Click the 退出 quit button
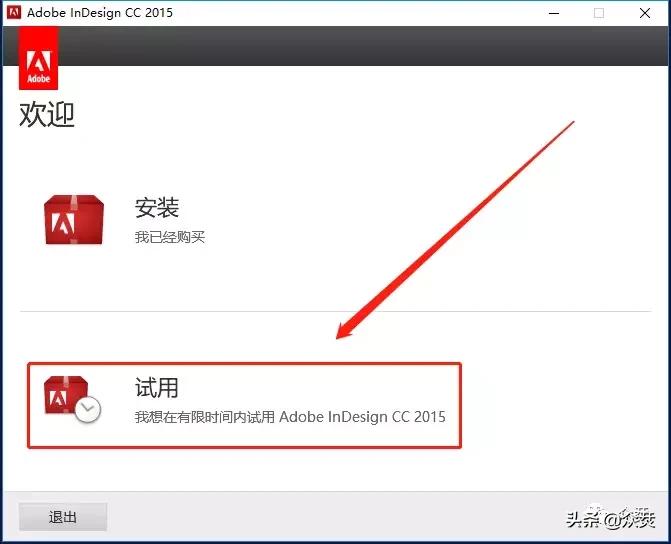Viewport: 671px width, 544px height. [63, 517]
